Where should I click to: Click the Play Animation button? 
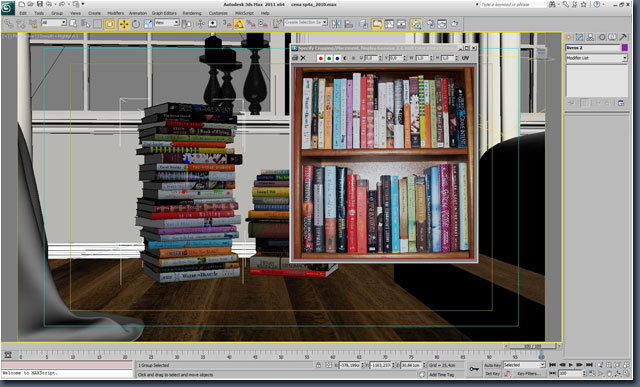571,365
